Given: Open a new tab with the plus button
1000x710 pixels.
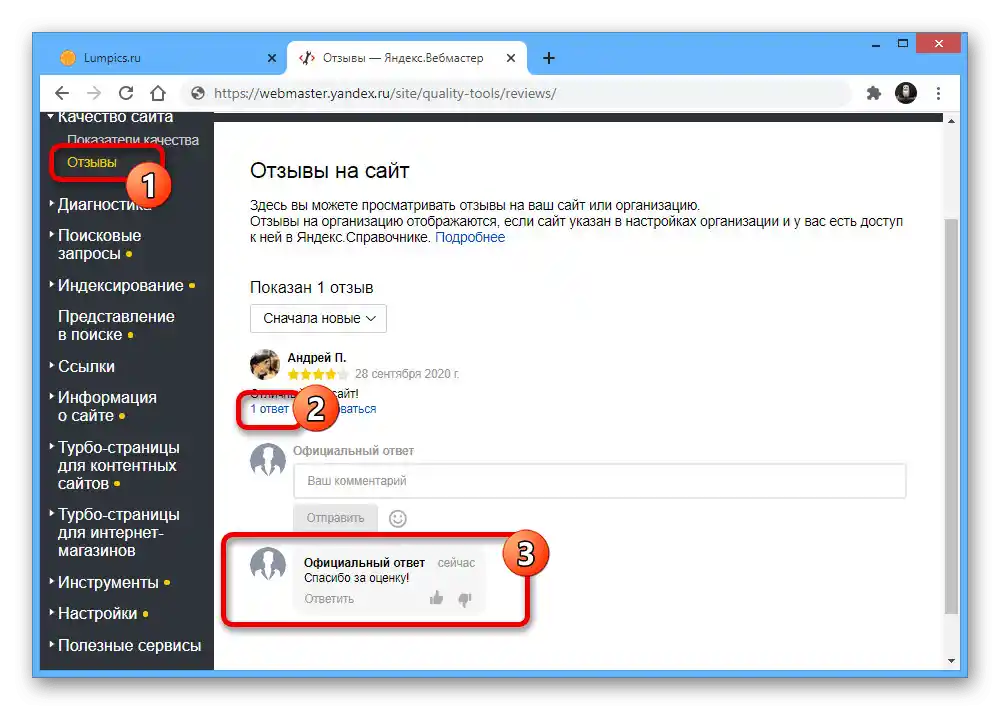Looking at the screenshot, I should coord(548,58).
